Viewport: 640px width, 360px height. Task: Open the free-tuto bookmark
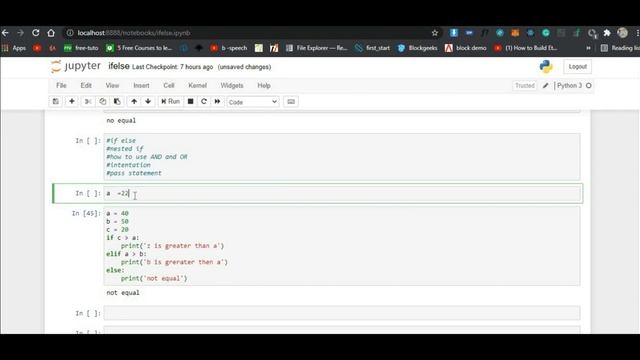click(x=81, y=48)
